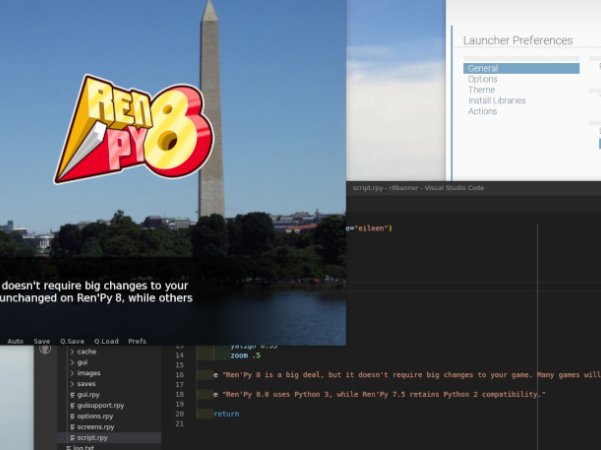Click the Ren'Py 8 logo in the game

coord(133,130)
